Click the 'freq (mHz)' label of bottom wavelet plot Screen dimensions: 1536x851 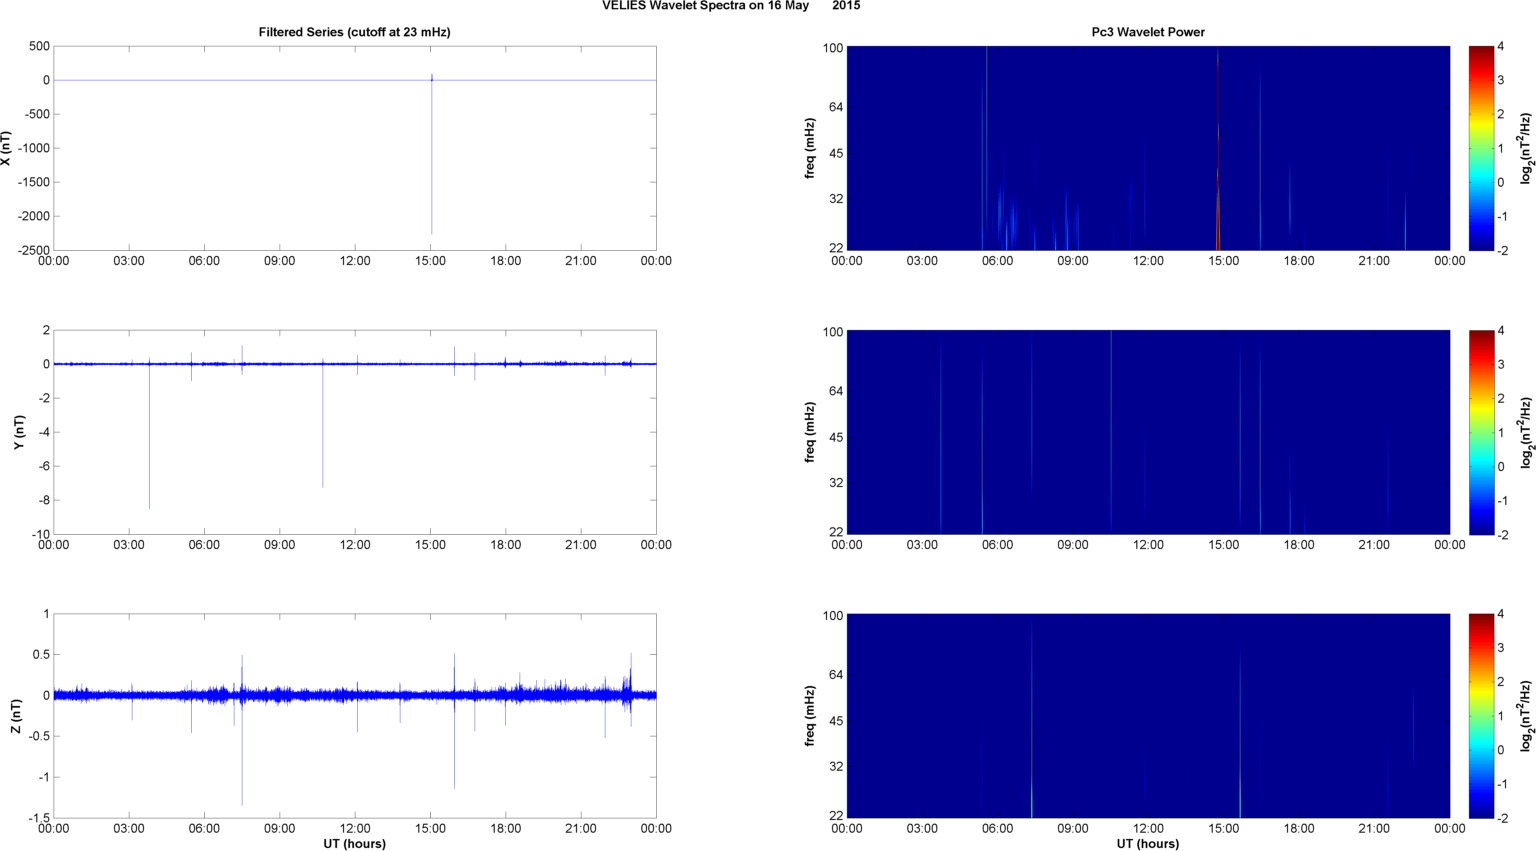(x=809, y=716)
